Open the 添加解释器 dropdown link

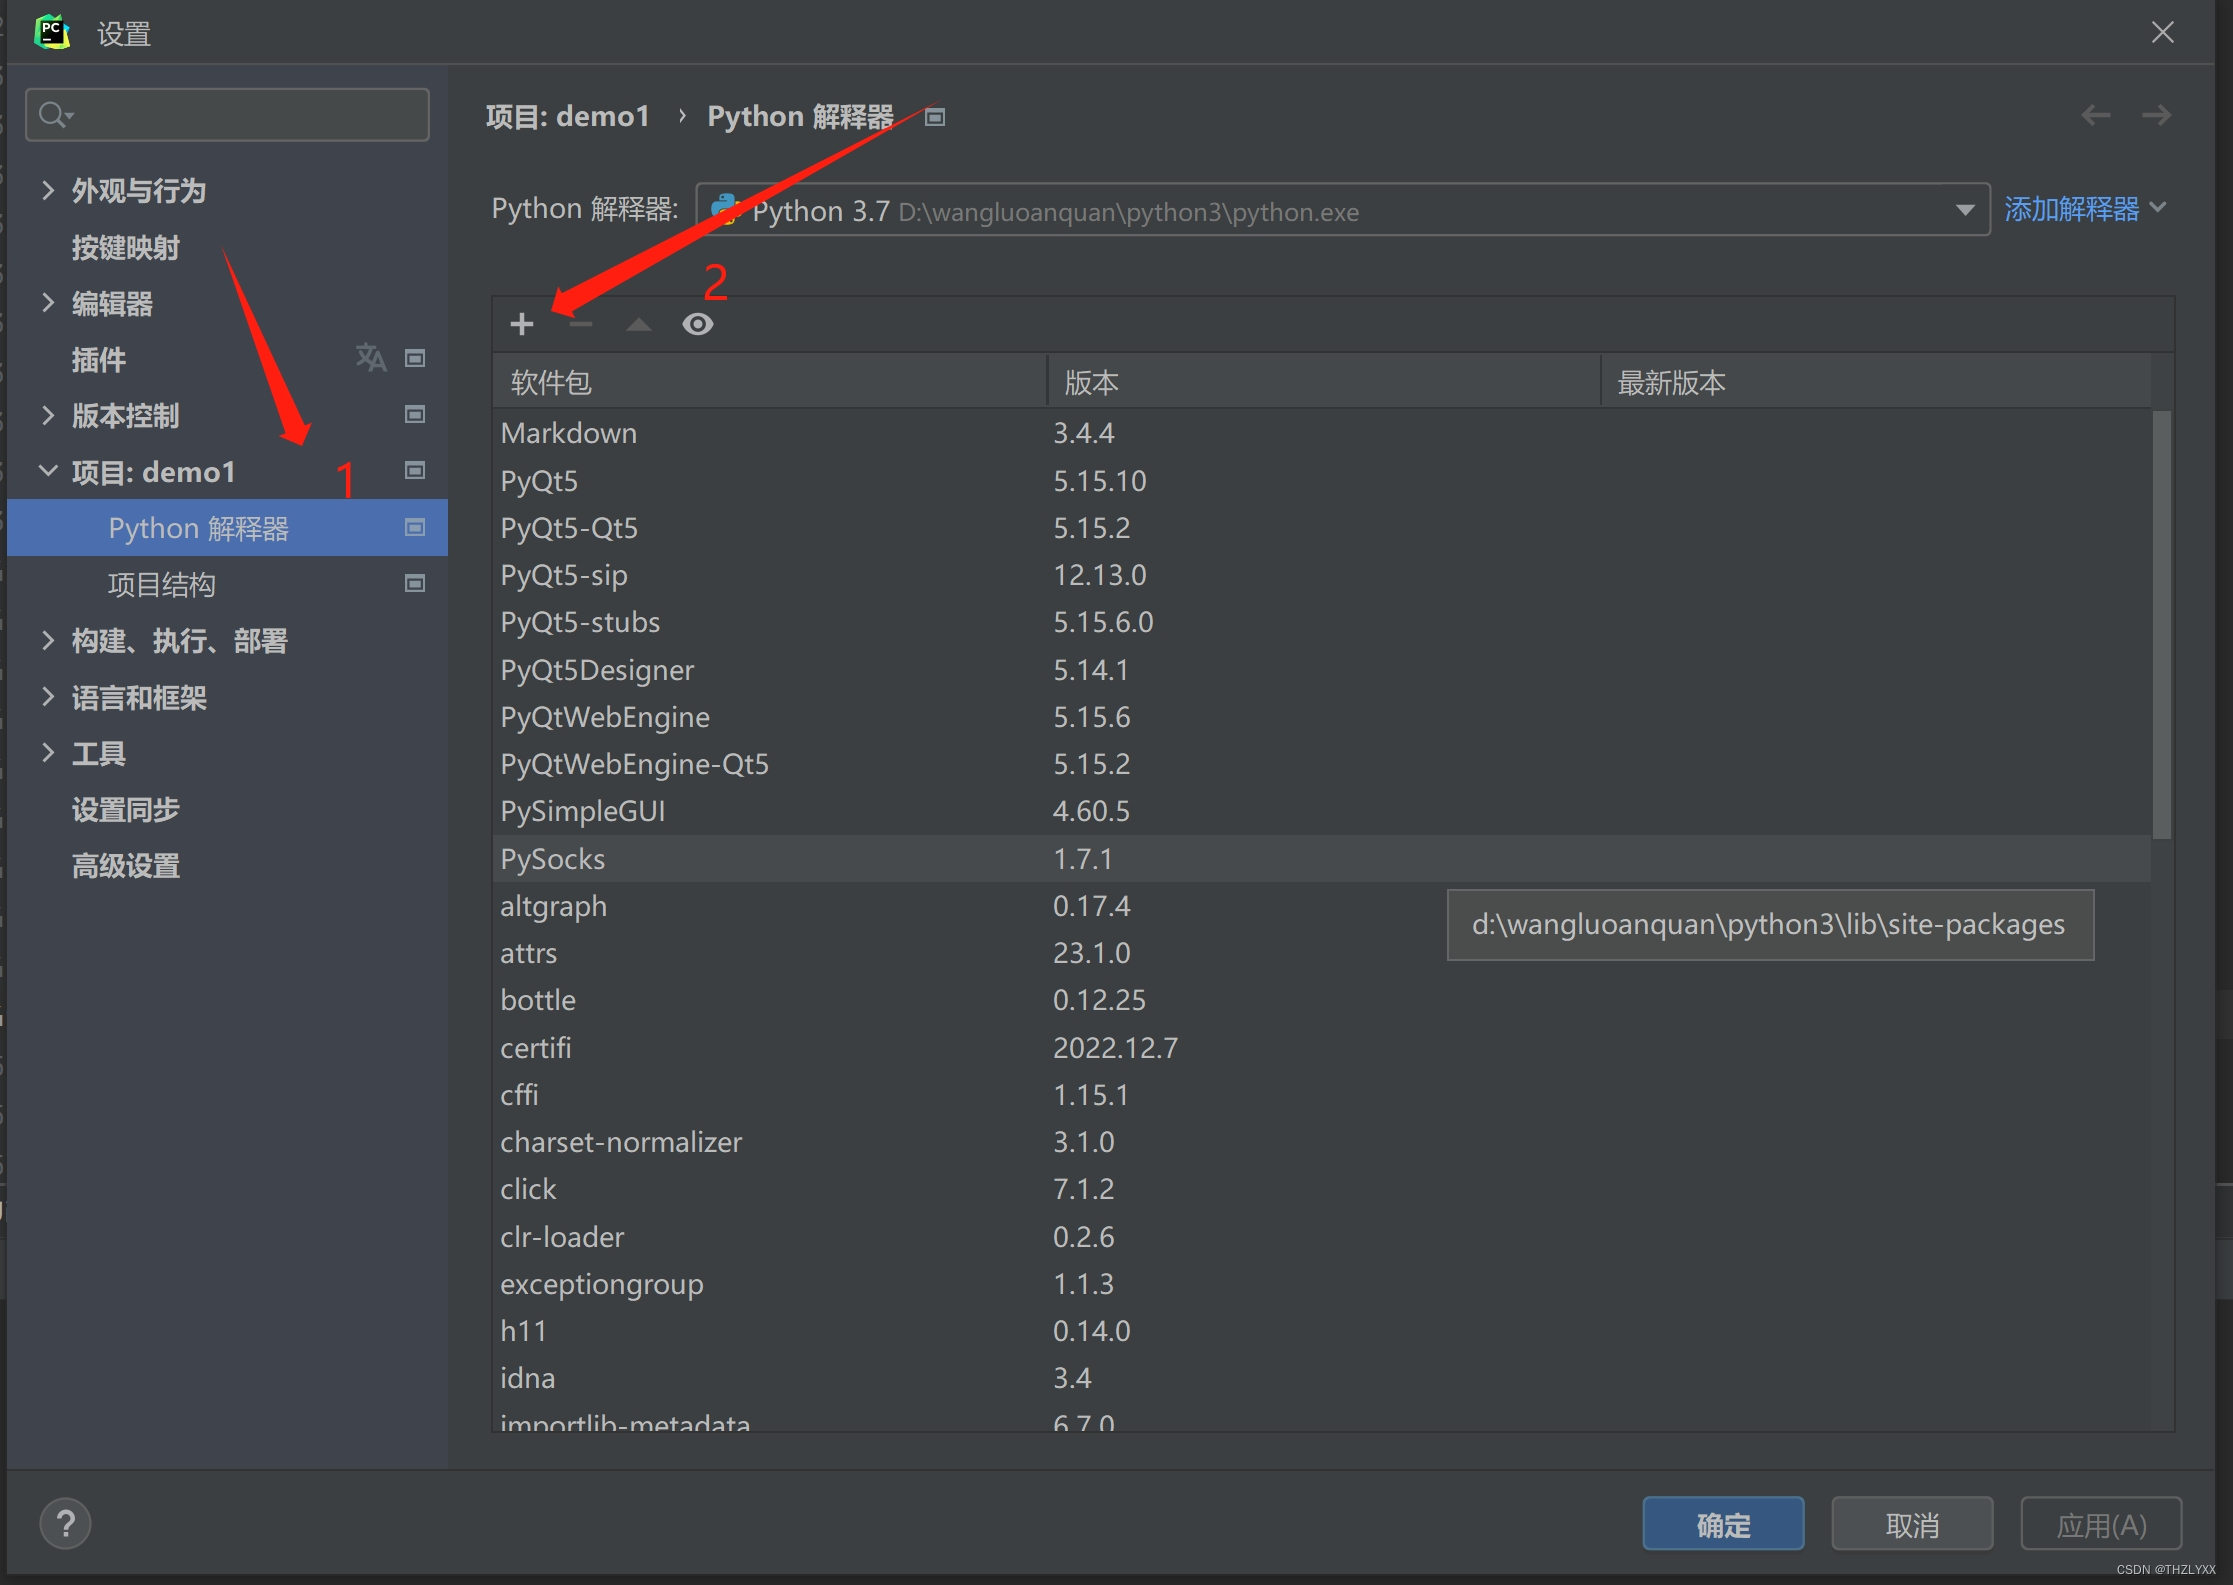(x=2085, y=209)
